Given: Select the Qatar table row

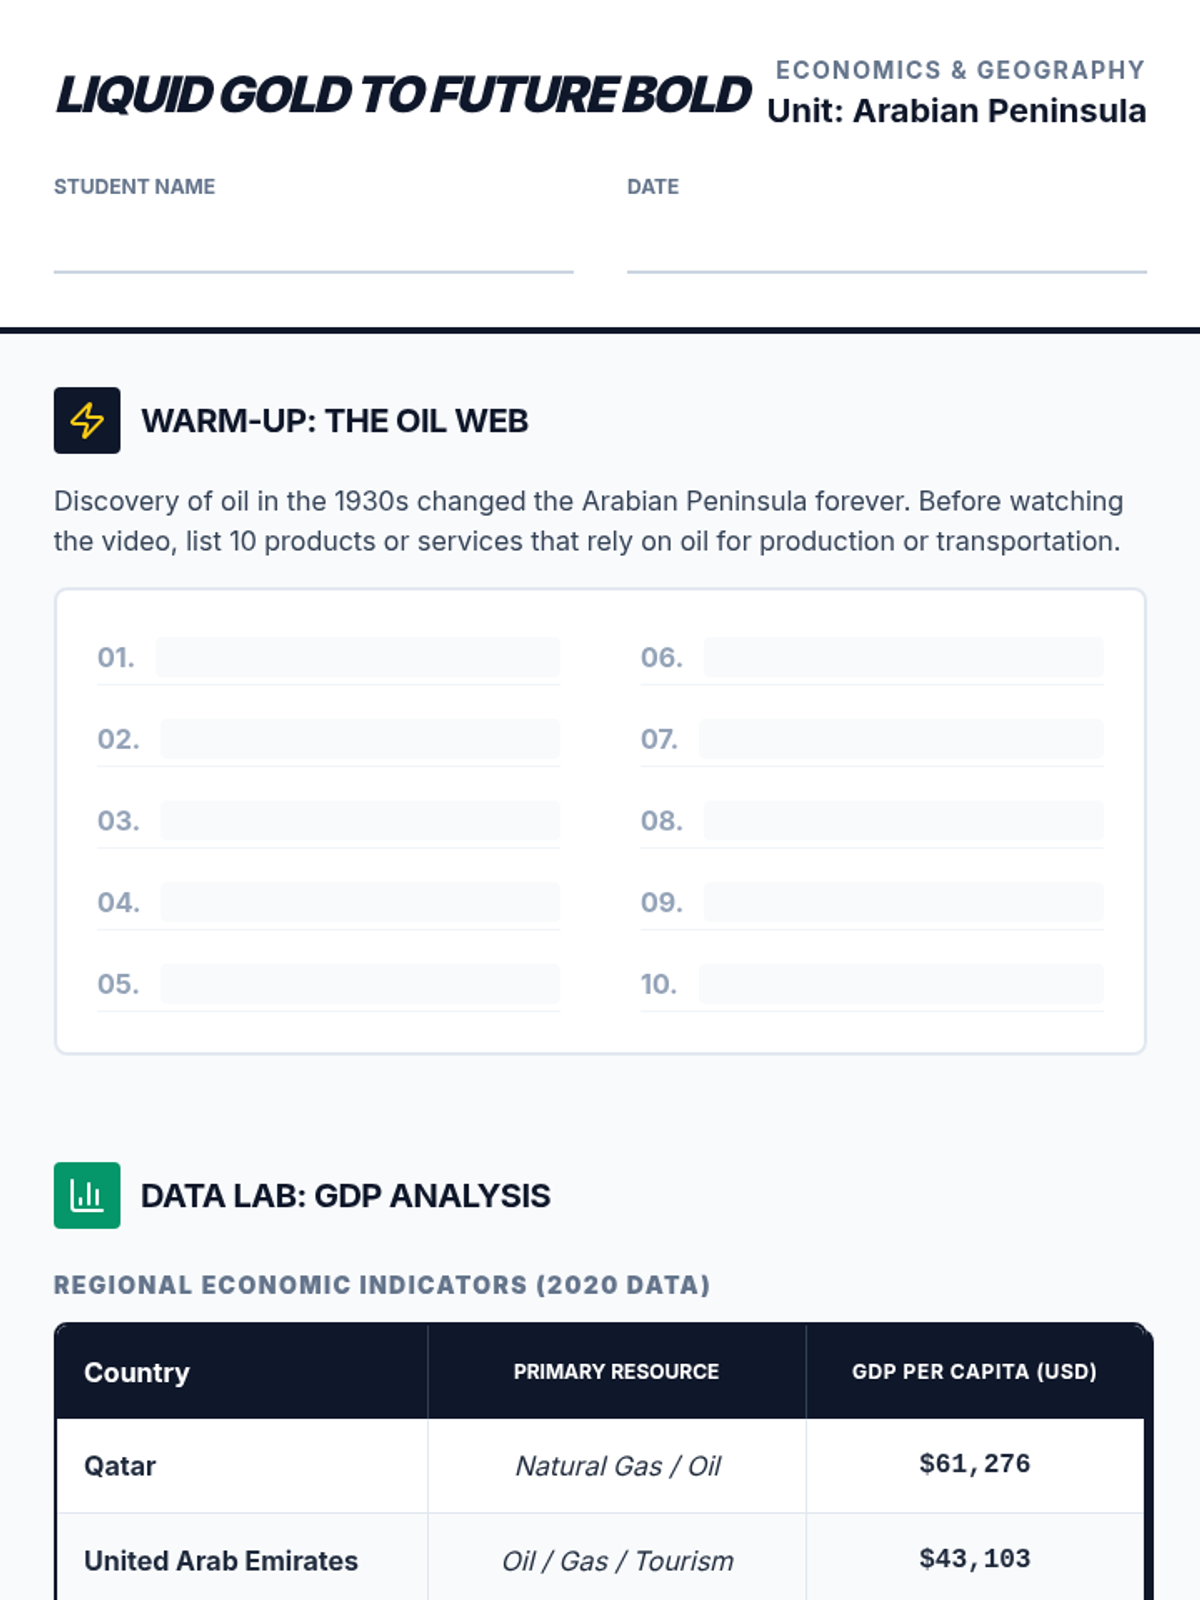Looking at the screenshot, I should (x=120, y=1466).
